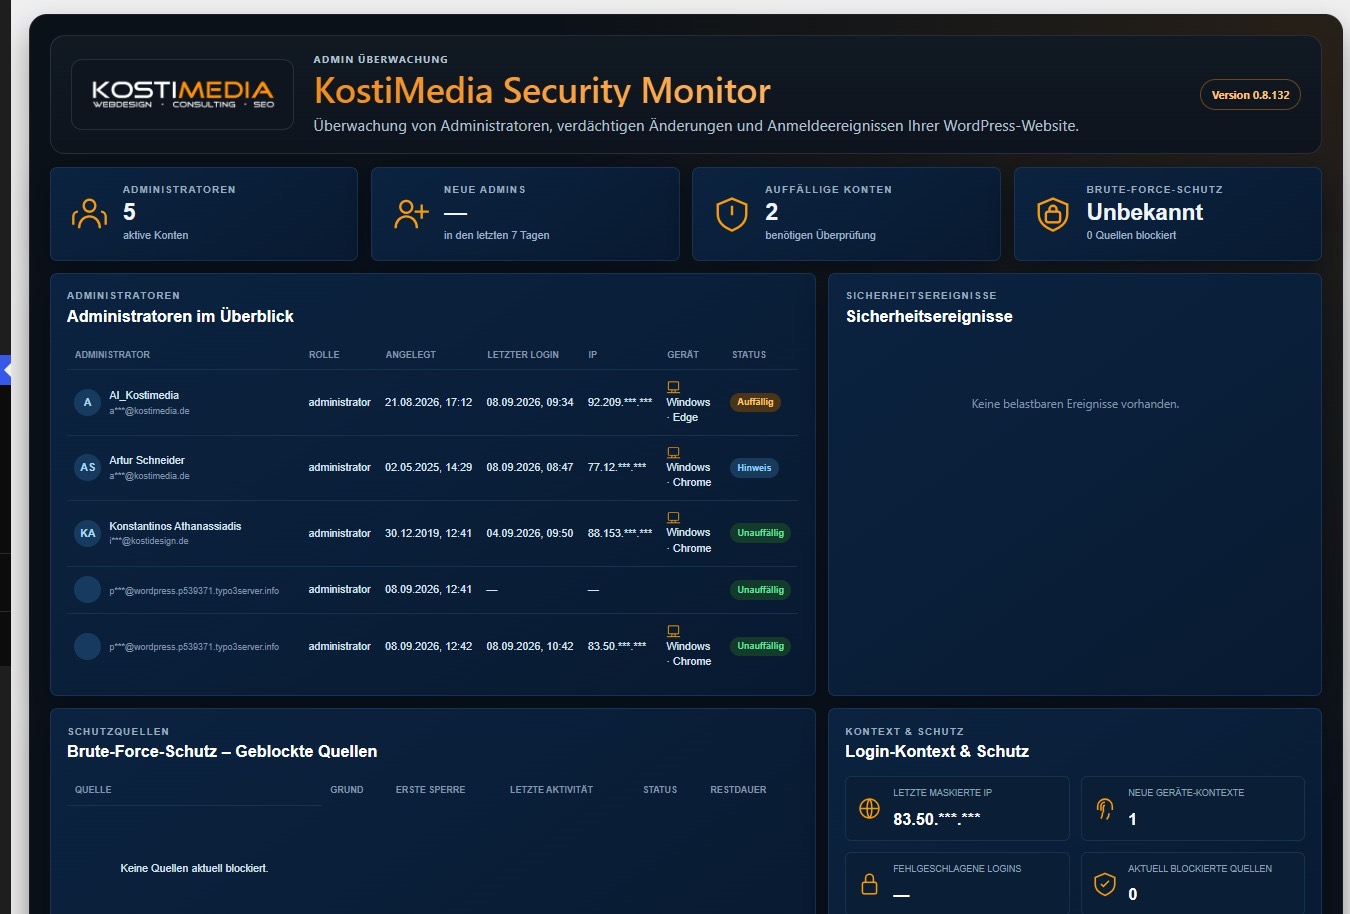The image size is (1350, 914).
Task: Click the device icon for login 08.09.2026, 10:42
Action: tap(673, 631)
